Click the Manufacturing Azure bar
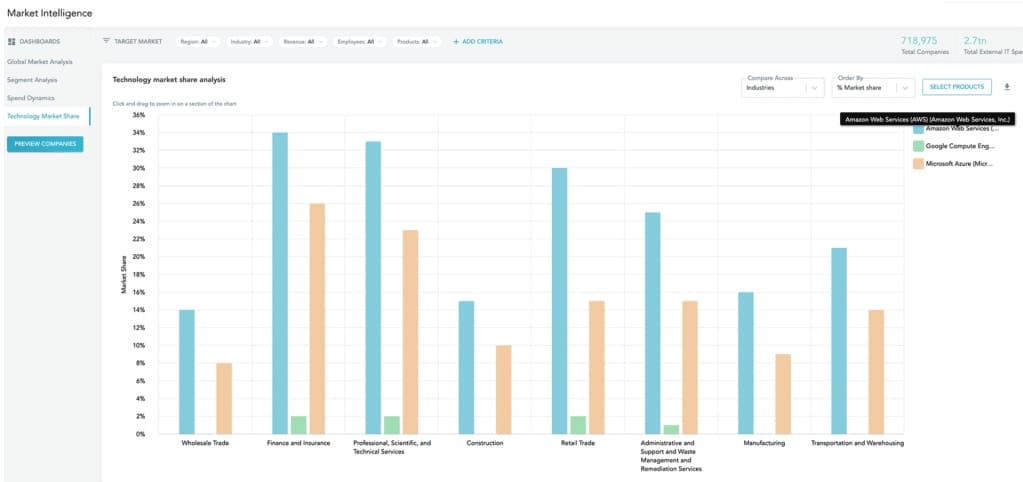Image resolution: width=1023 pixels, height=482 pixels. coord(783,394)
